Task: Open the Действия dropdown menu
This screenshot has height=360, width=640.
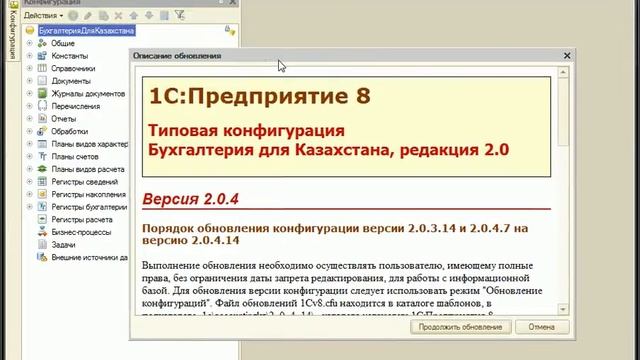Action: [43, 16]
